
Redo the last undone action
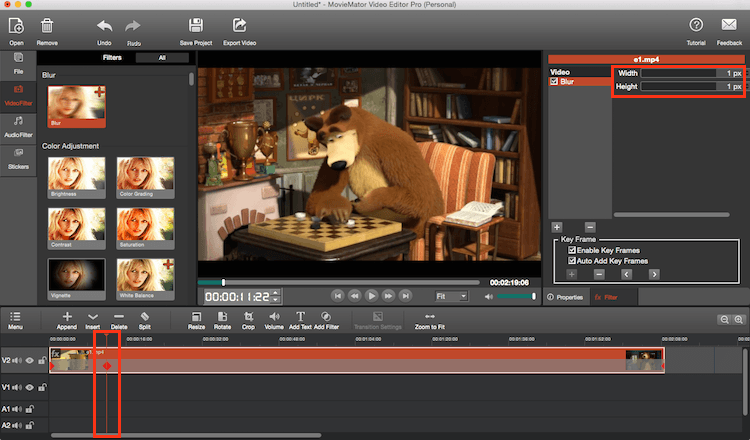(x=133, y=26)
